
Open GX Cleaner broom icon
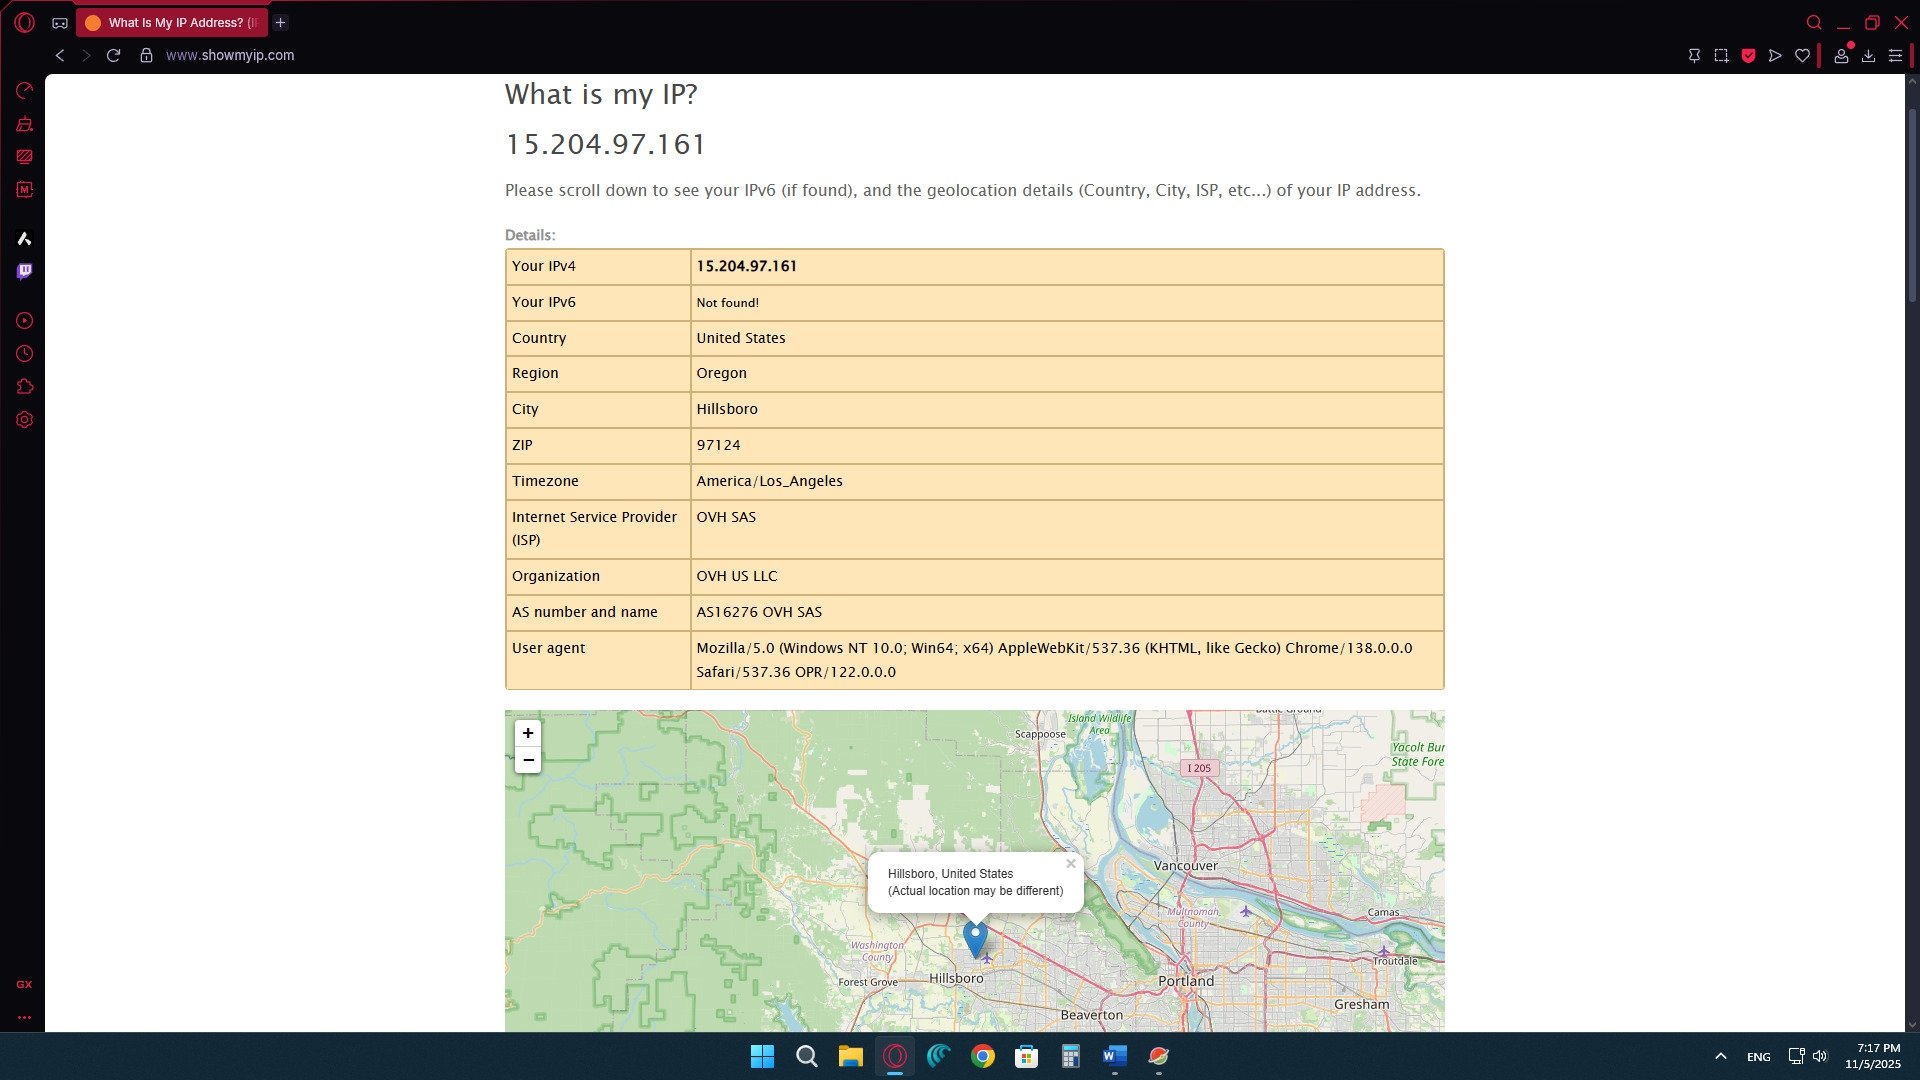point(24,124)
